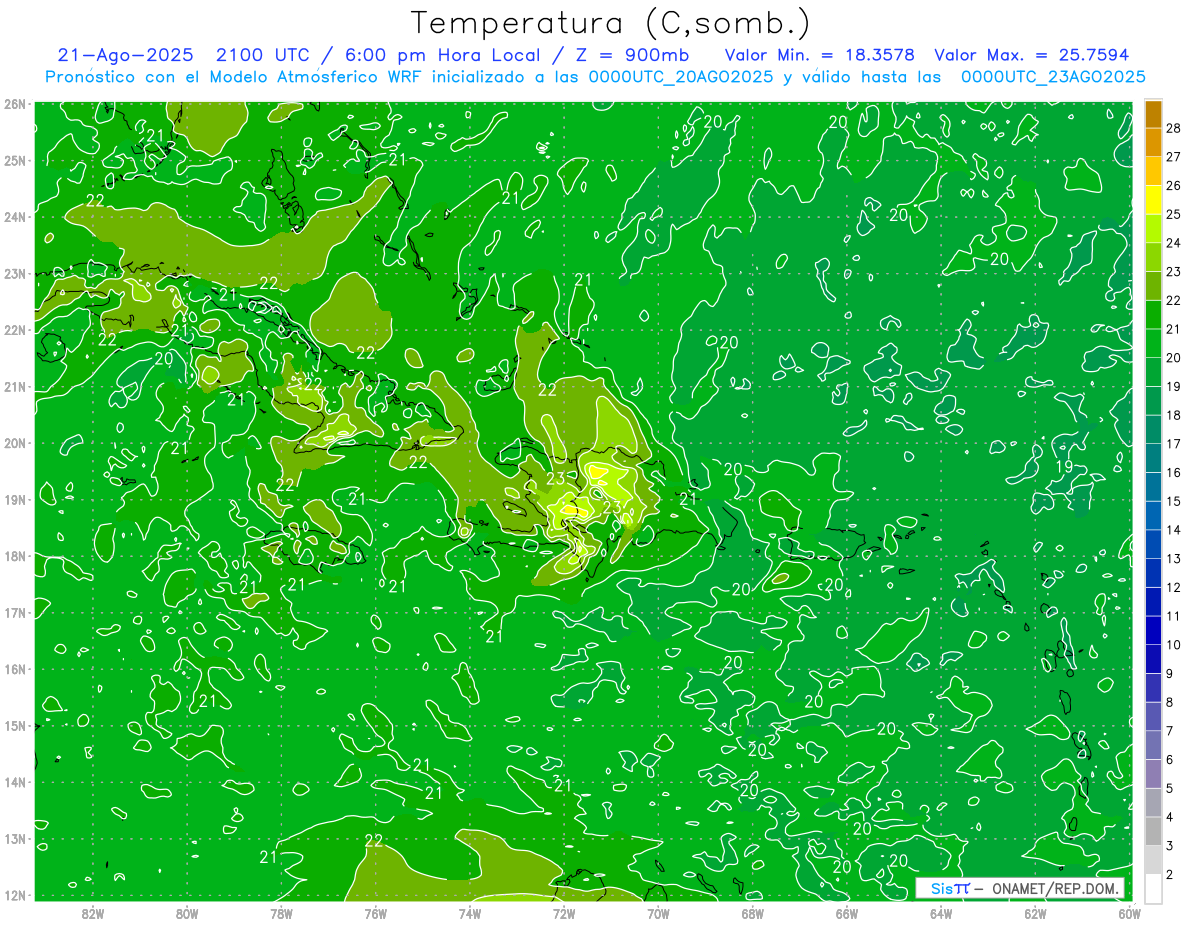The image size is (1200, 927).
Task: Click the legend scale label "2"
Action: point(1170,874)
